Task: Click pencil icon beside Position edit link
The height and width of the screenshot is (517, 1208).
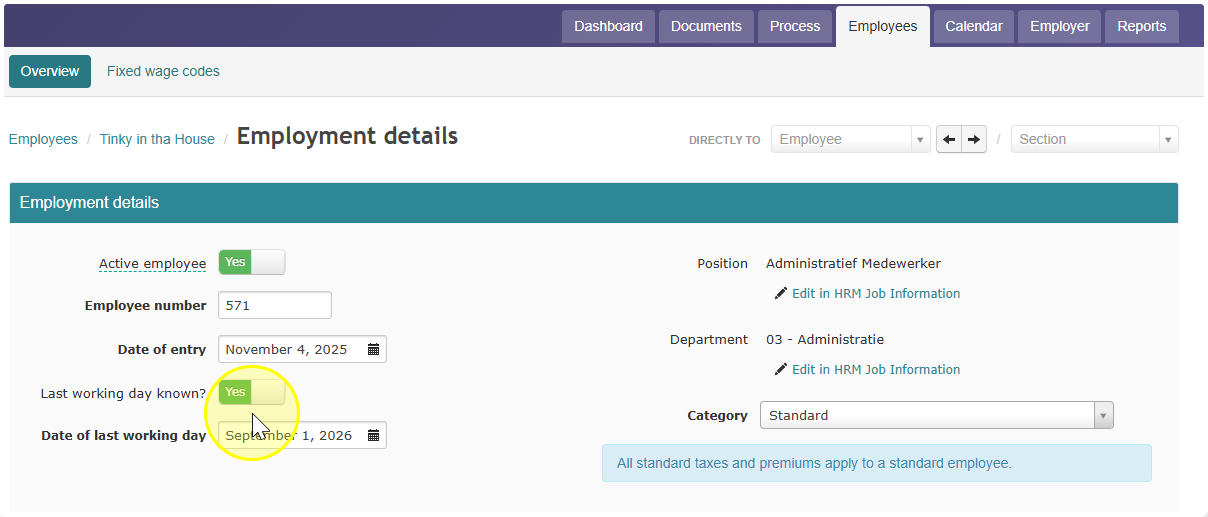Action: tap(781, 294)
